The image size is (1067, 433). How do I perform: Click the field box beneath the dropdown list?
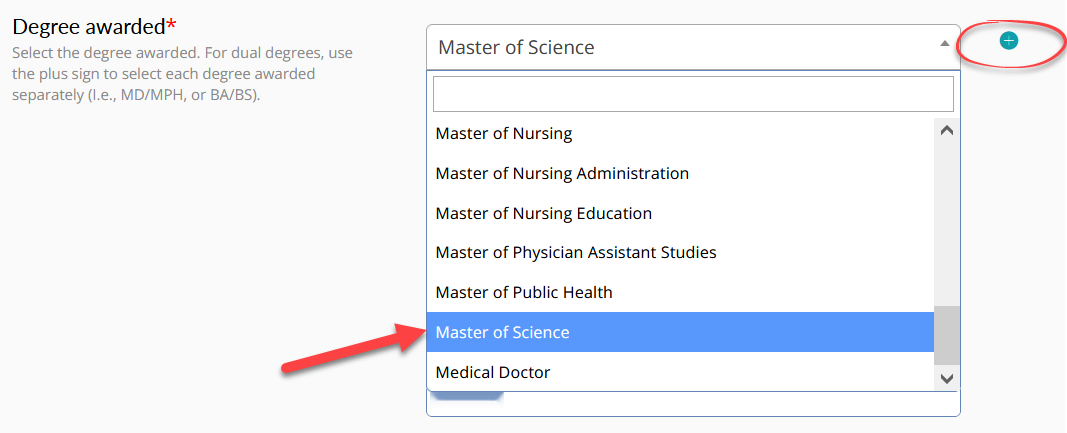[x=693, y=404]
